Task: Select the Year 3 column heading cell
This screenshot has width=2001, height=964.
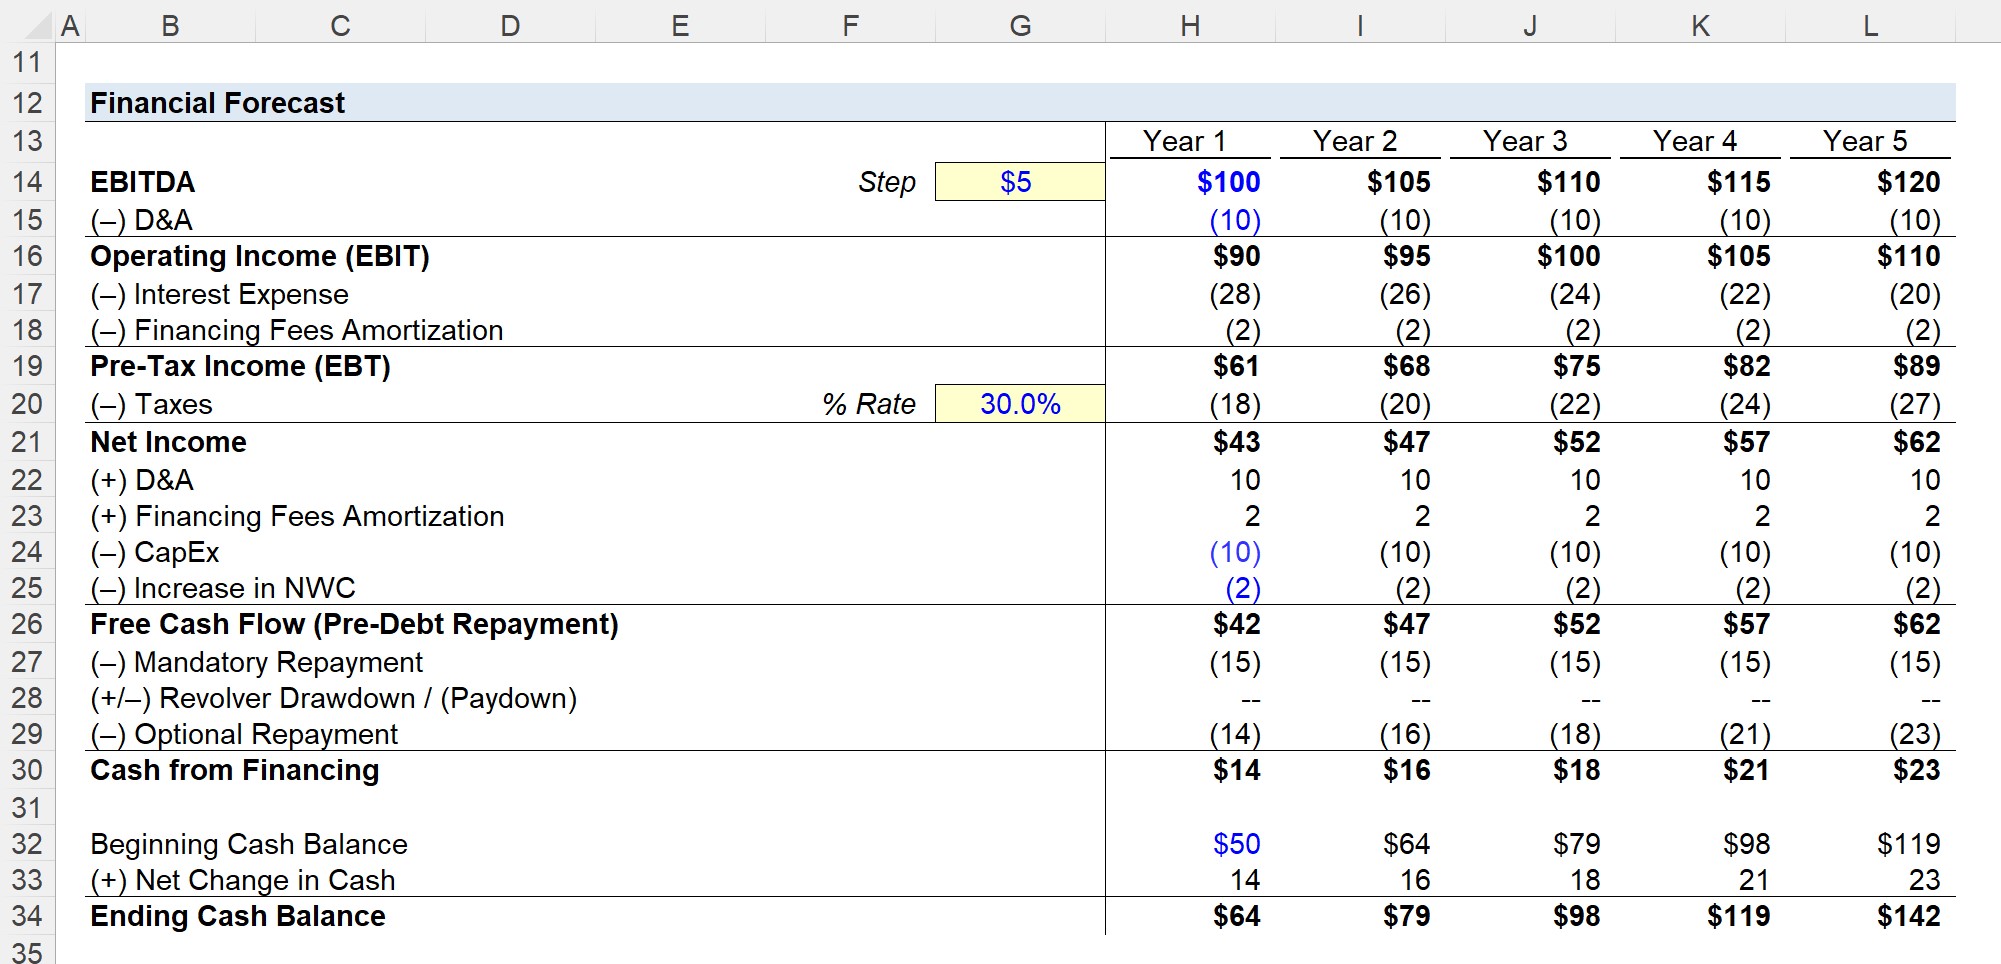Action: (1529, 141)
